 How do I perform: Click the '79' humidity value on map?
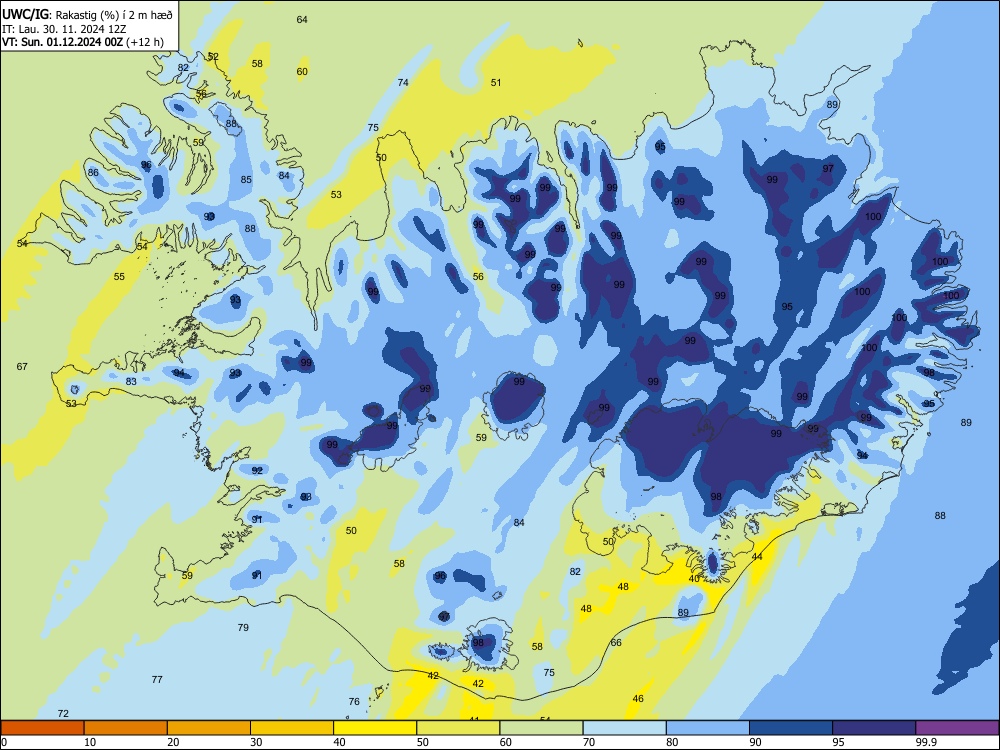(243, 628)
